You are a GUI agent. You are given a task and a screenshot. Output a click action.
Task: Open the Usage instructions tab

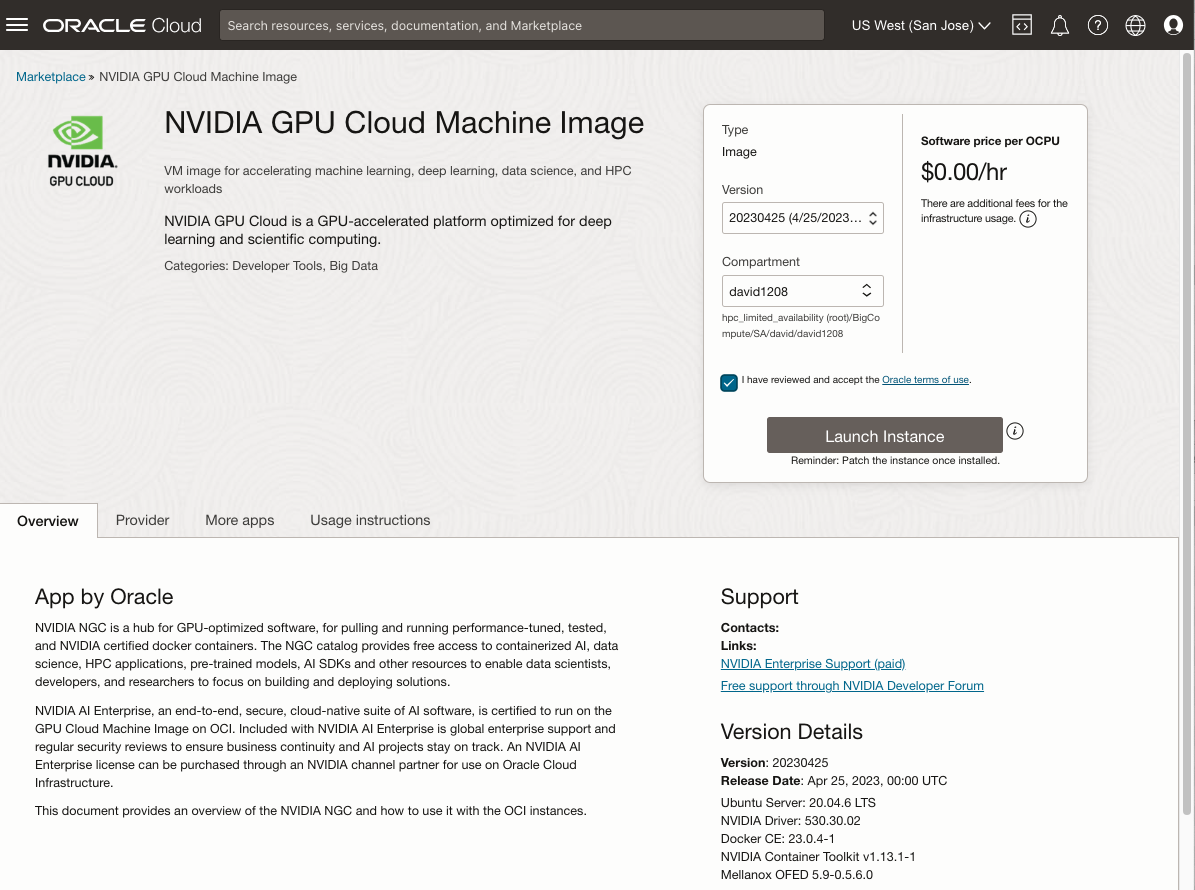tap(370, 520)
